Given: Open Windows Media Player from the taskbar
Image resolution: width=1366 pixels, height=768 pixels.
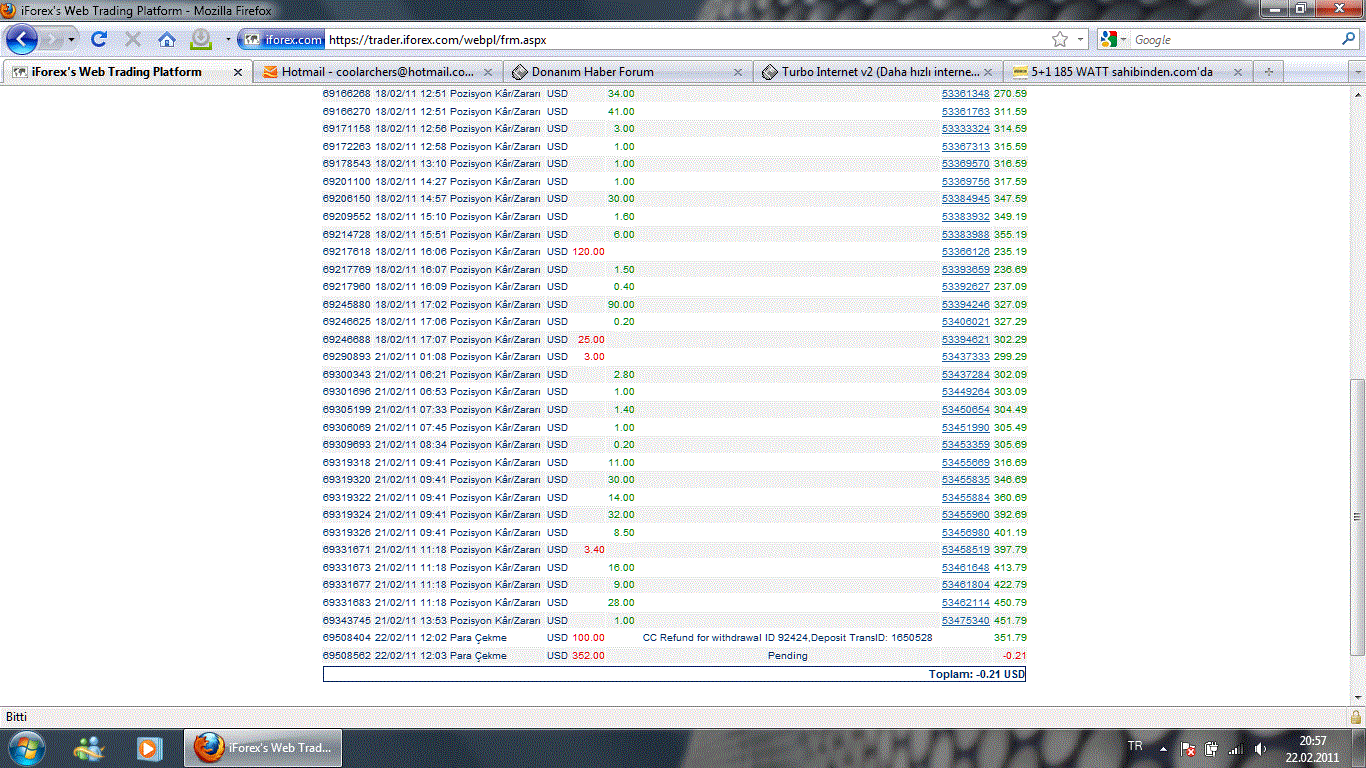Looking at the screenshot, I should [x=149, y=747].
